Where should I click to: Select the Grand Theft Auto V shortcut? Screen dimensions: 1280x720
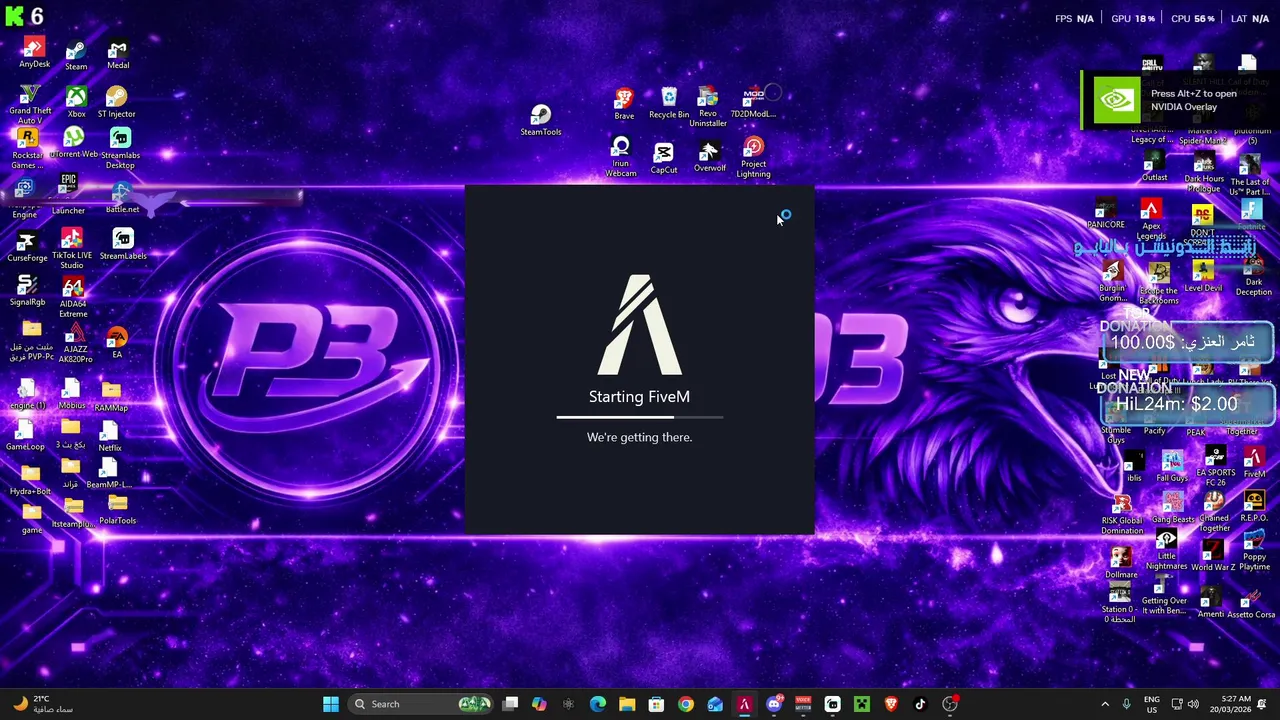coord(30,106)
